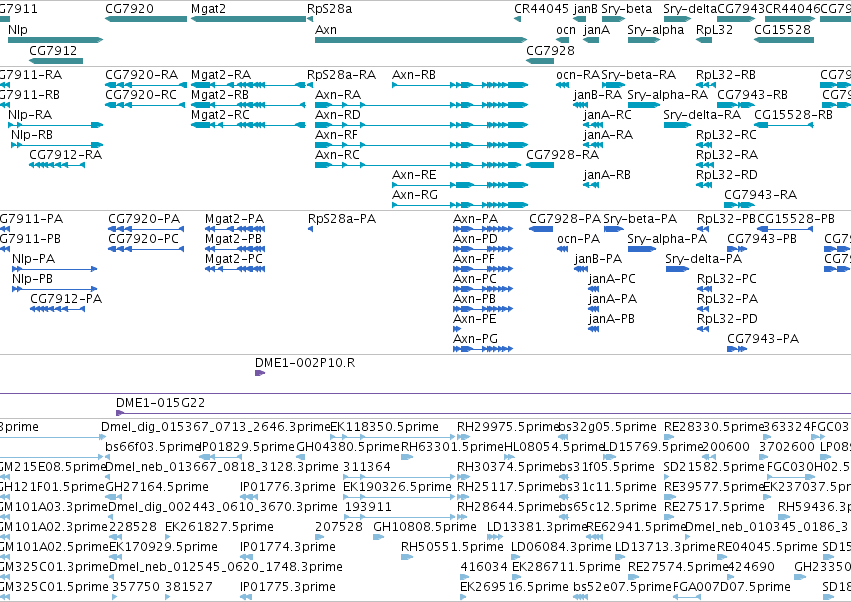This screenshot has height=602, width=851.
Task: Click protein Mgat2-PA
Action: [x=234, y=219]
